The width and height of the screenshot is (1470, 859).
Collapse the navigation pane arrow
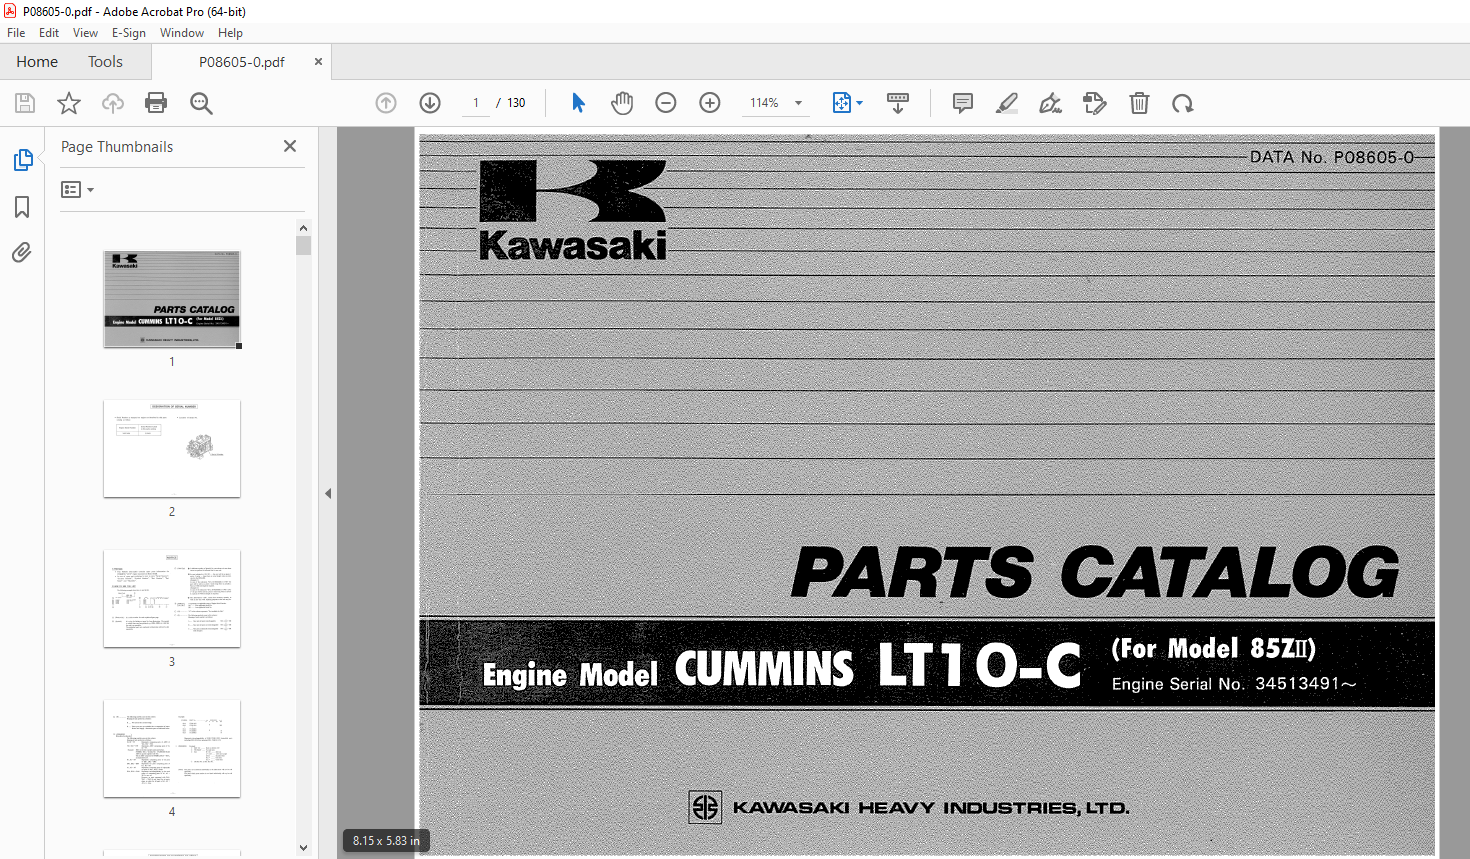coord(328,493)
